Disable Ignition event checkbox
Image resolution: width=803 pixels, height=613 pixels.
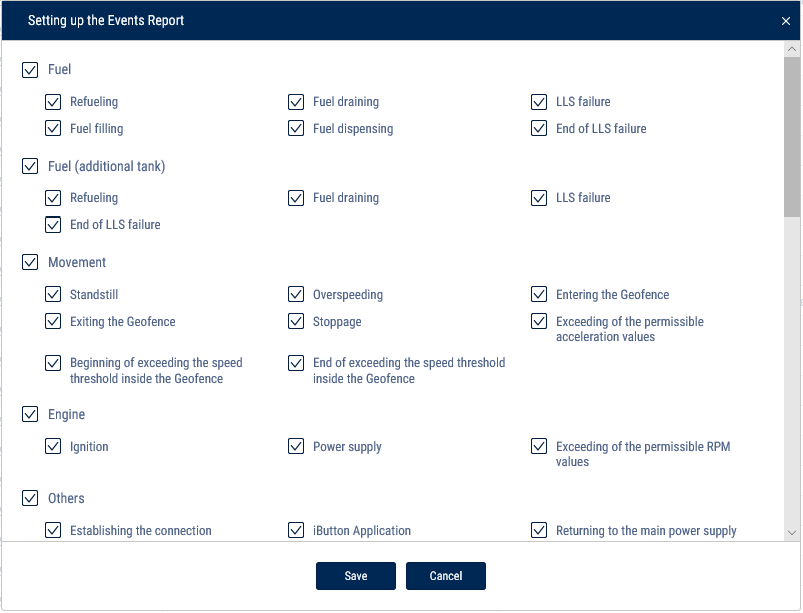53,446
